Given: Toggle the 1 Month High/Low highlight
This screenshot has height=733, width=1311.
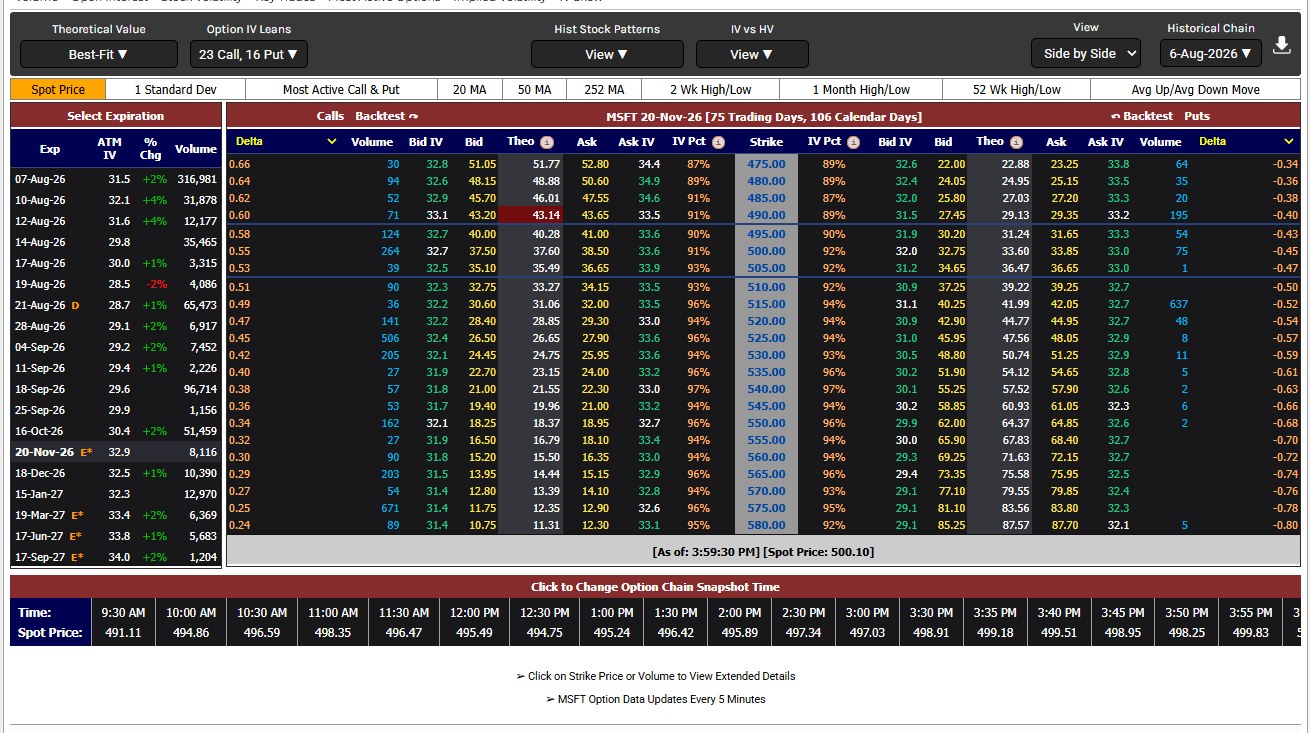Looking at the screenshot, I should pyautogui.click(x=861, y=90).
